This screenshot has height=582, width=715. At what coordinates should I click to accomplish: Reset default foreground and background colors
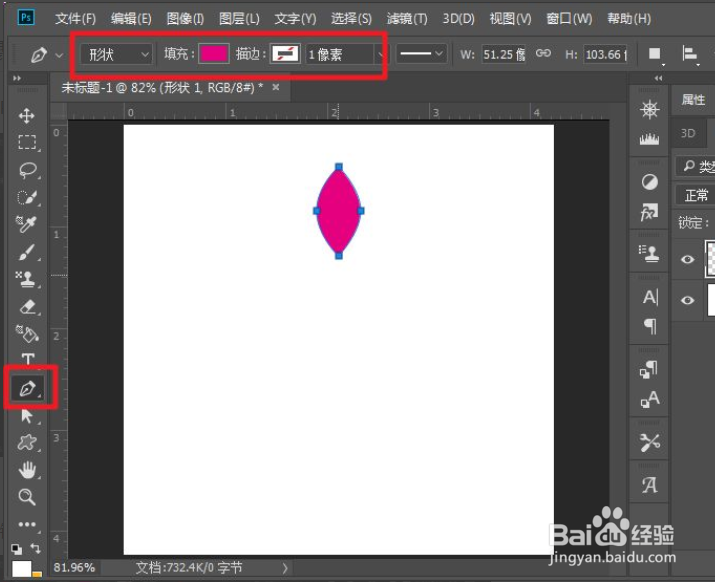[16, 549]
